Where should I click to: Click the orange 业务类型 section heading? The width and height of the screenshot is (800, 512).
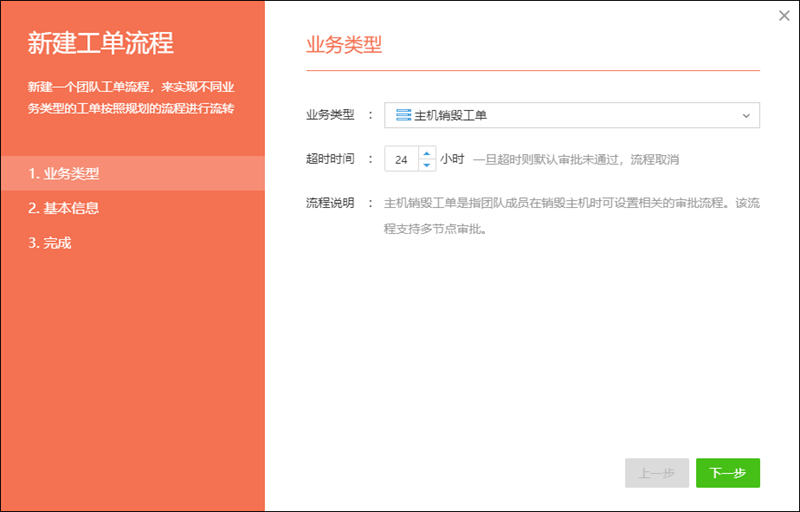pos(343,44)
